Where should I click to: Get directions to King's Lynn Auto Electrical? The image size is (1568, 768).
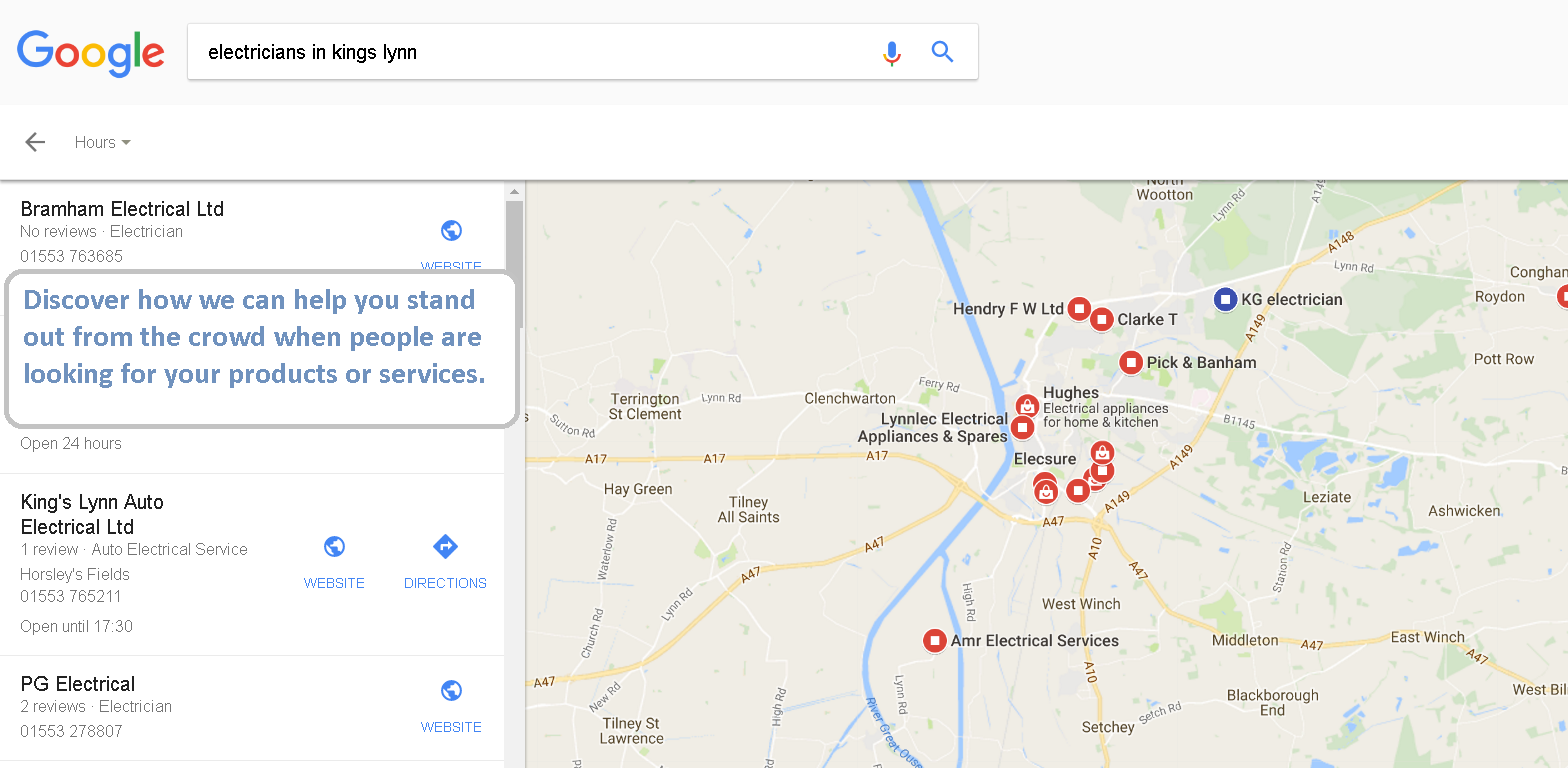click(445, 560)
